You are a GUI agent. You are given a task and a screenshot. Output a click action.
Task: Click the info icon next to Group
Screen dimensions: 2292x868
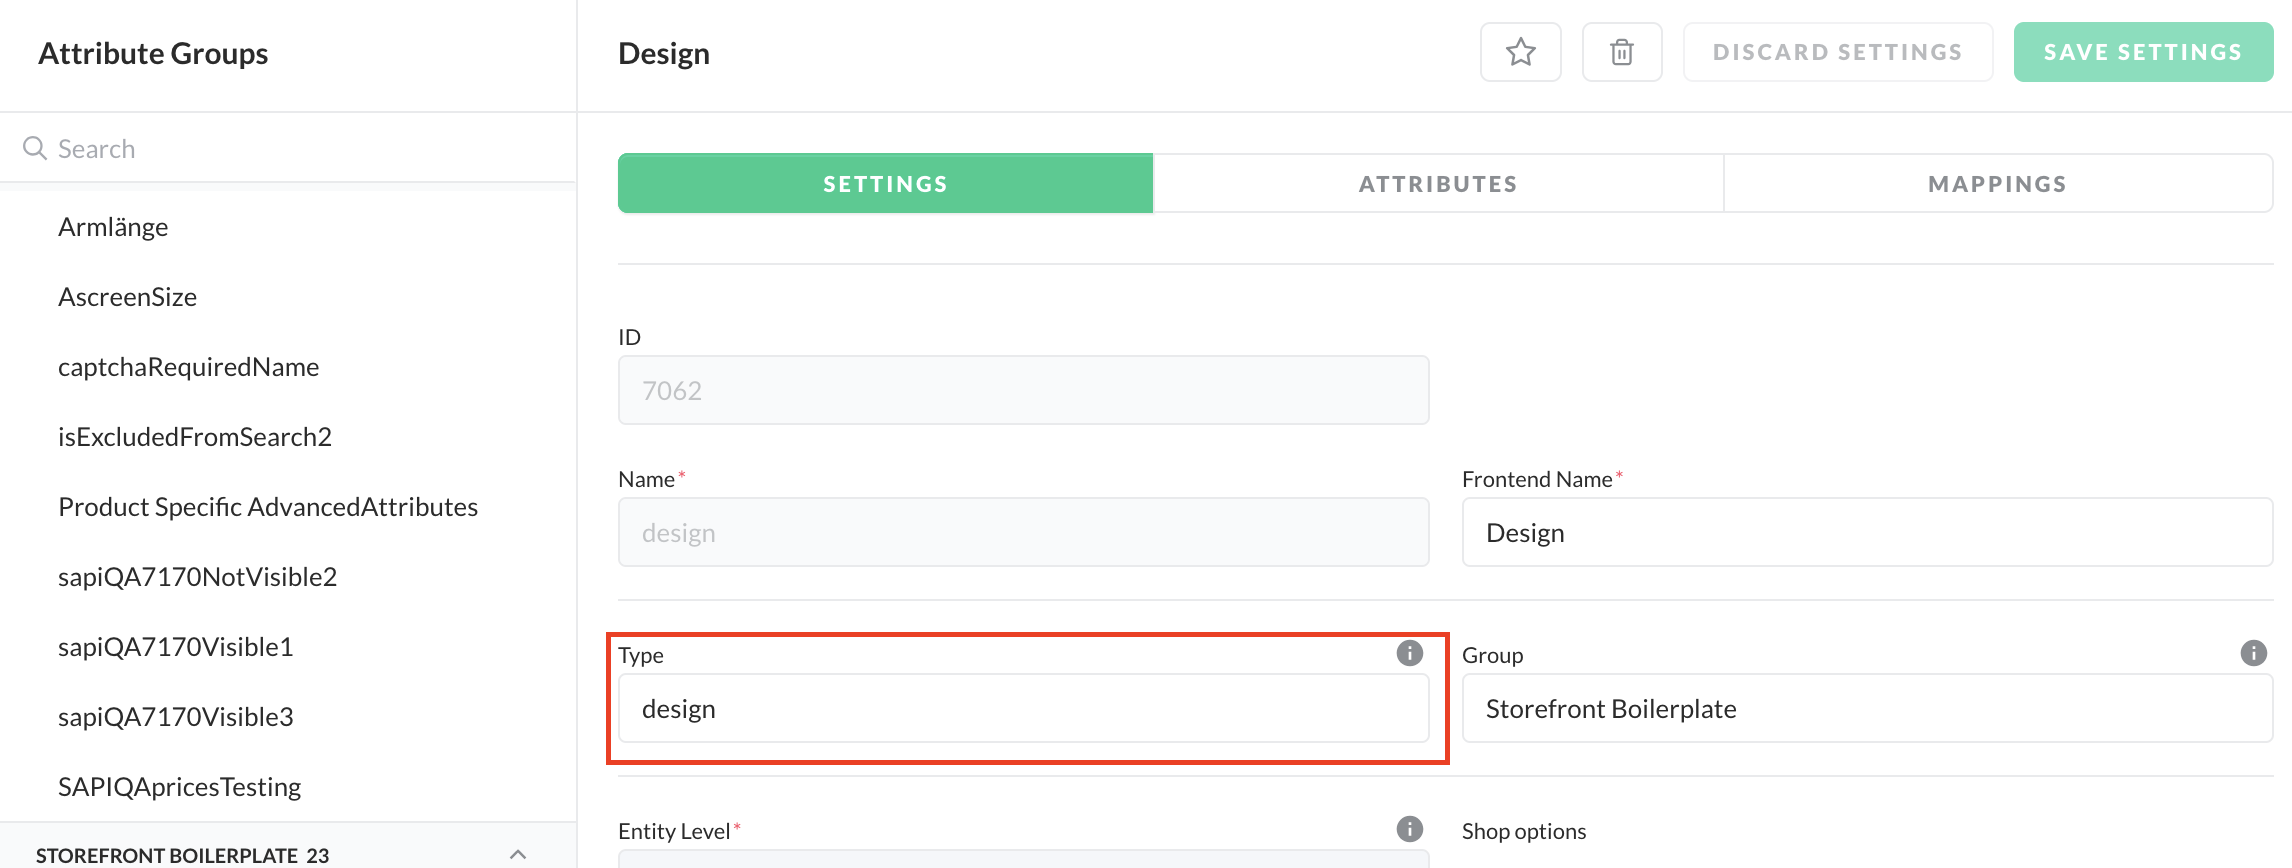tap(2253, 653)
